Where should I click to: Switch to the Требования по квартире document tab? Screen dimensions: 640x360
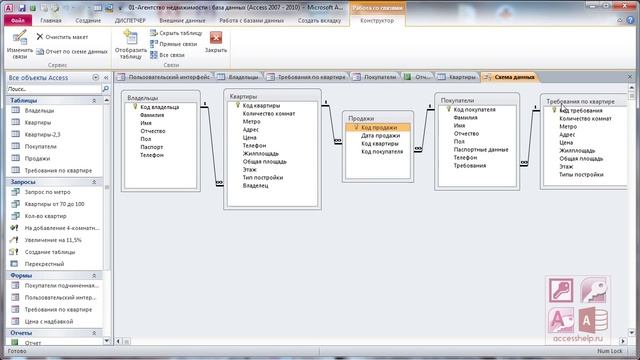307,77
